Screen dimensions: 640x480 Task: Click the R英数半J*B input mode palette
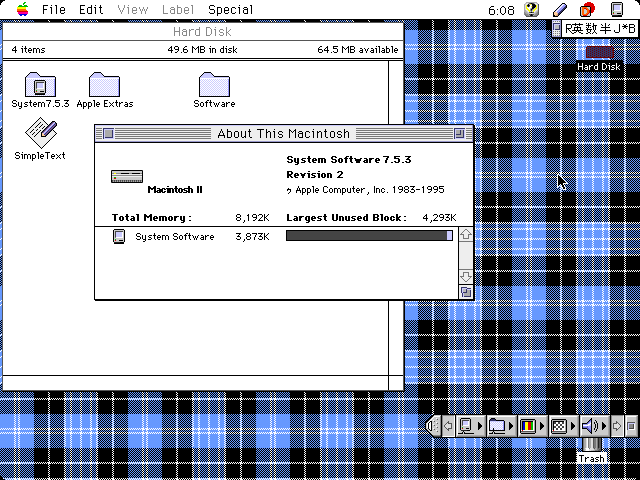[x=600, y=29]
